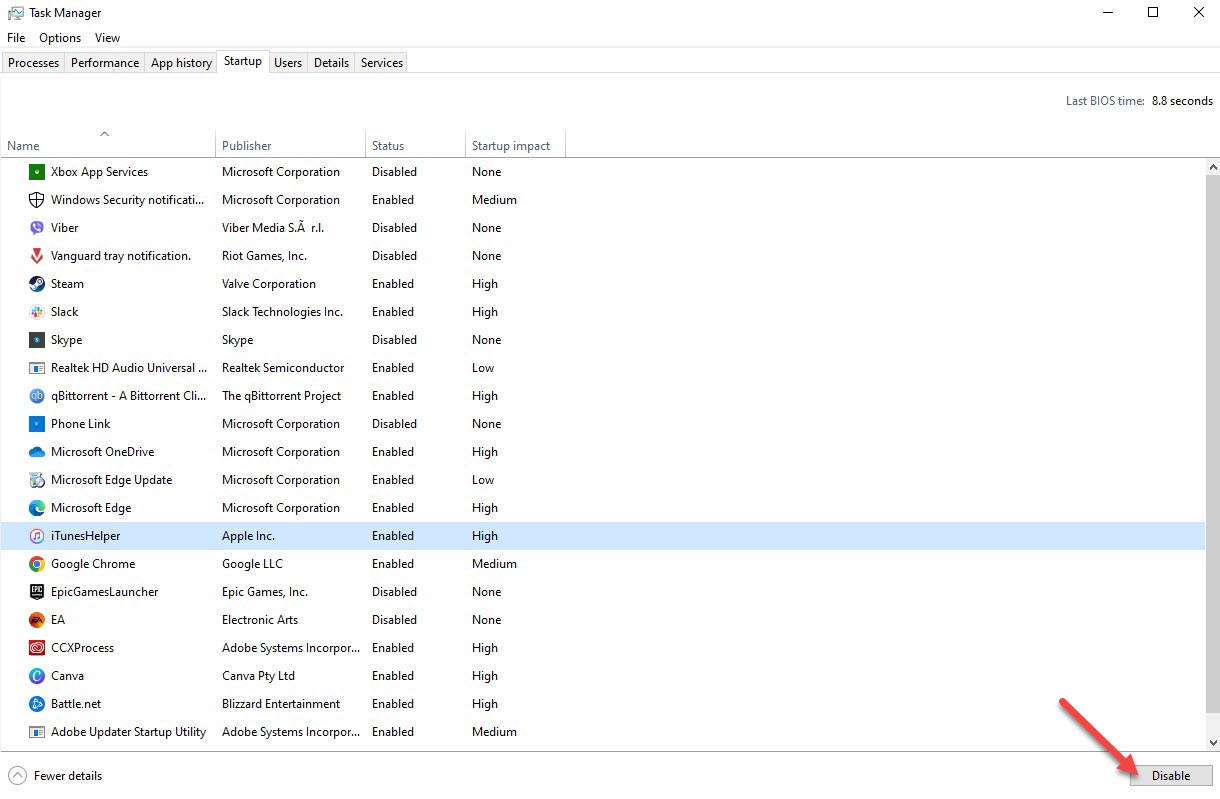Select the qBittorrent icon
The image size is (1220, 799).
pos(37,396)
